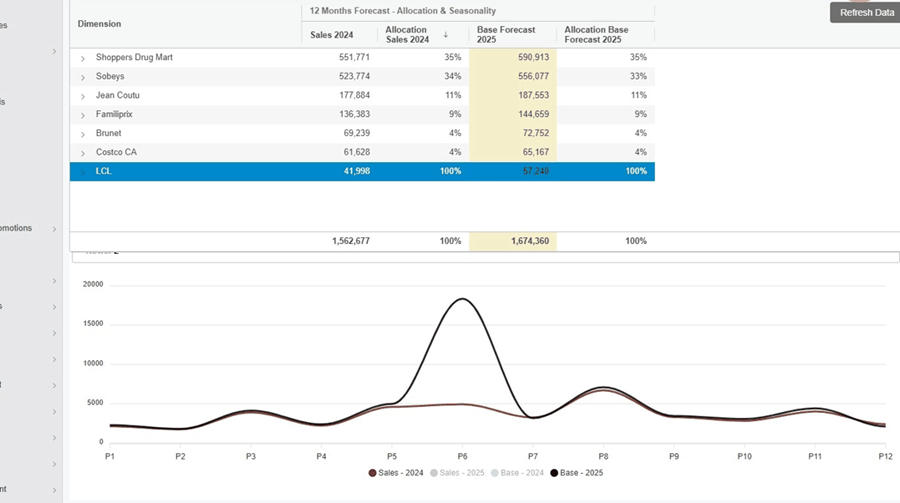Expand the Familiprix row chevron
Screen dimensions: 900x503
[x=83, y=115]
